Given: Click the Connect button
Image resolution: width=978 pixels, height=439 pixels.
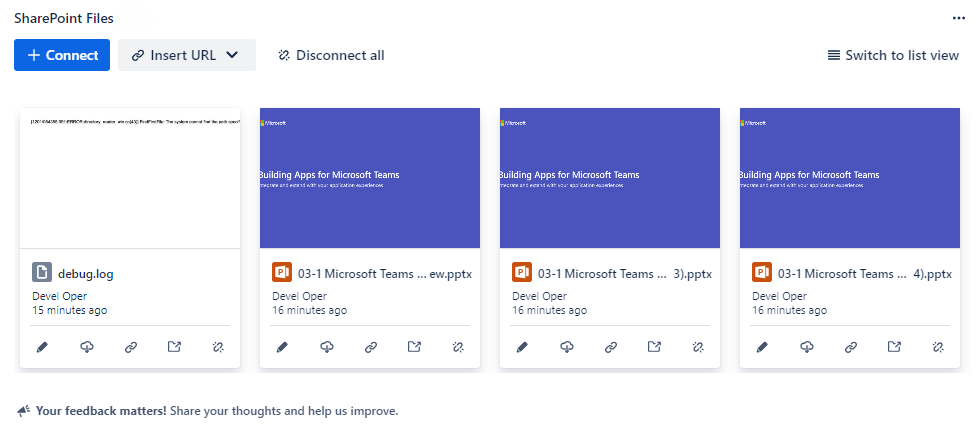Looking at the screenshot, I should pyautogui.click(x=62, y=55).
